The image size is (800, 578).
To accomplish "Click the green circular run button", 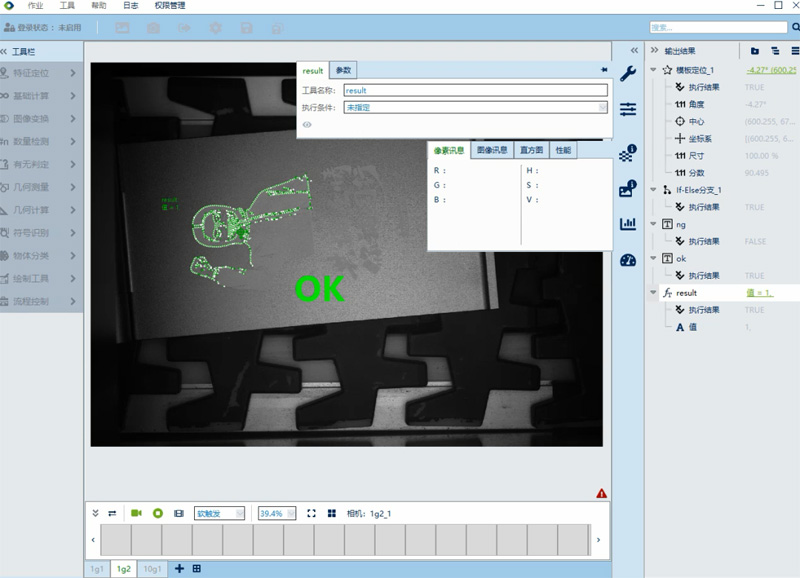I will coord(157,513).
